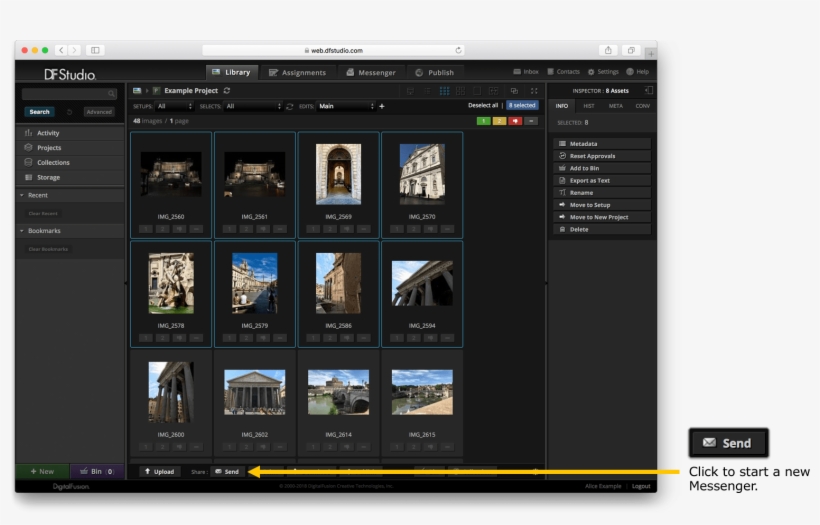Toggle the yellow 2 rating filter

click(x=499, y=121)
